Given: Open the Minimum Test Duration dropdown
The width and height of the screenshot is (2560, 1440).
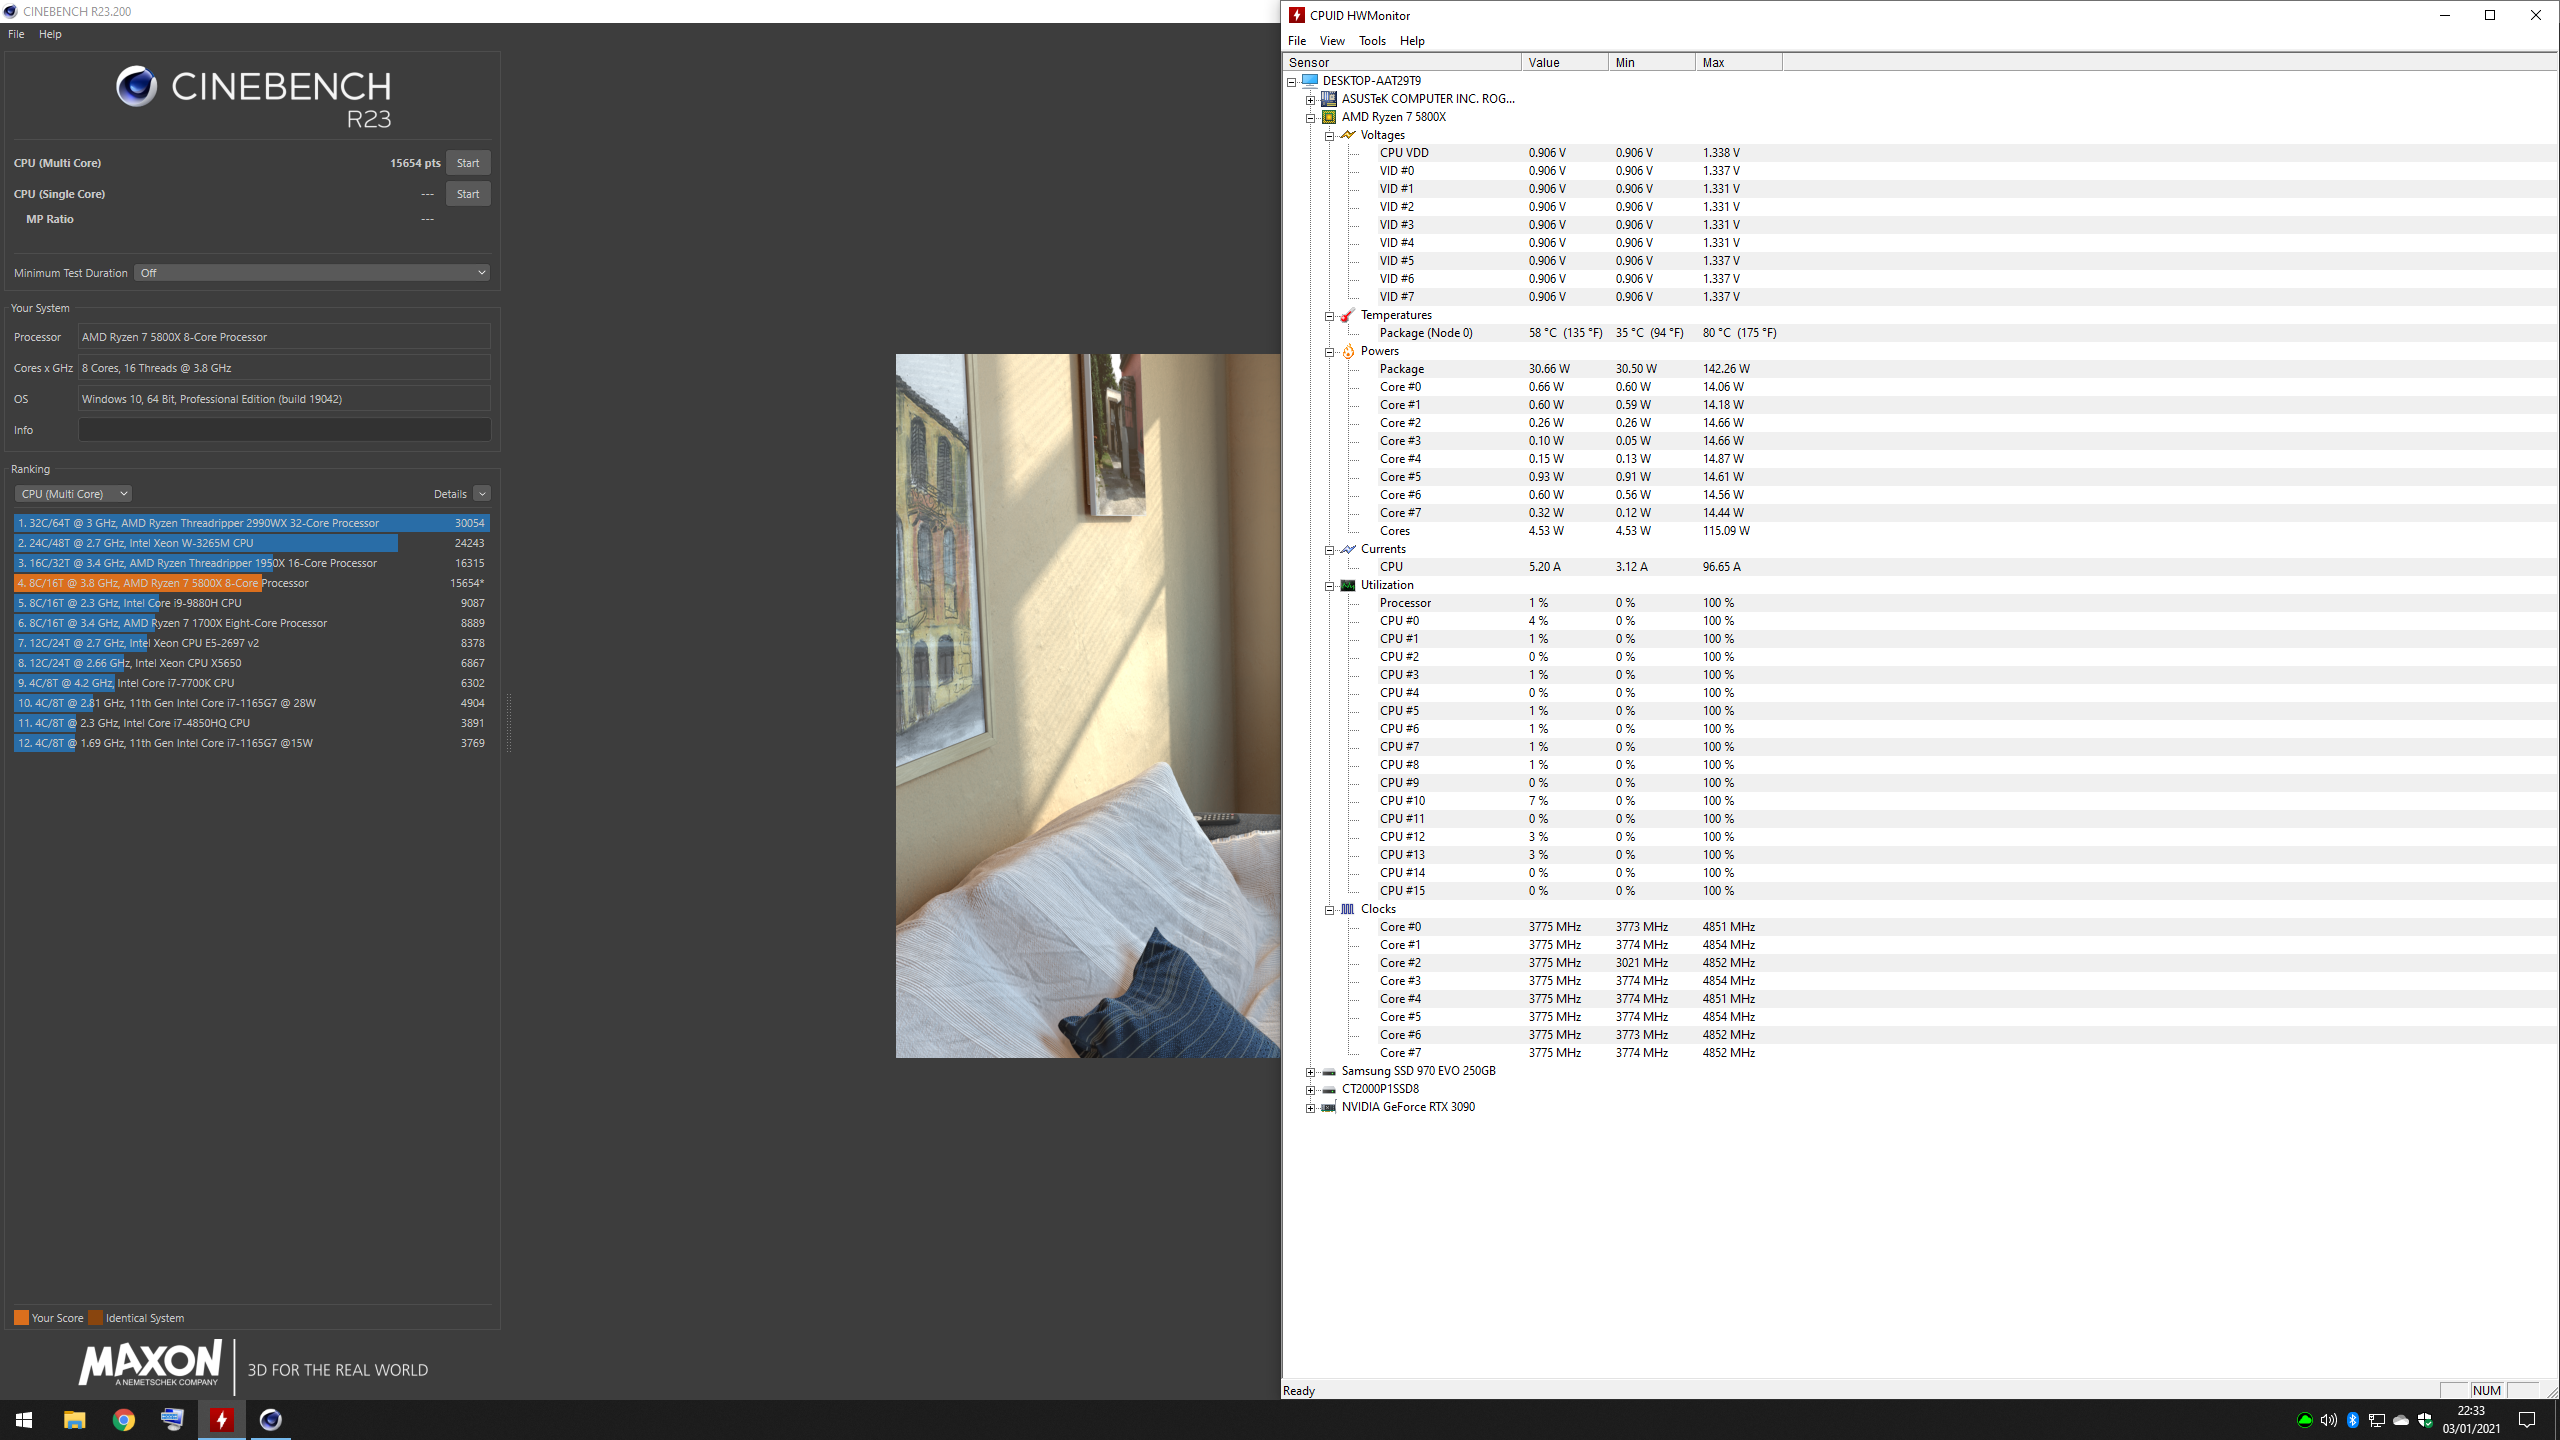Looking at the screenshot, I should [x=312, y=273].
